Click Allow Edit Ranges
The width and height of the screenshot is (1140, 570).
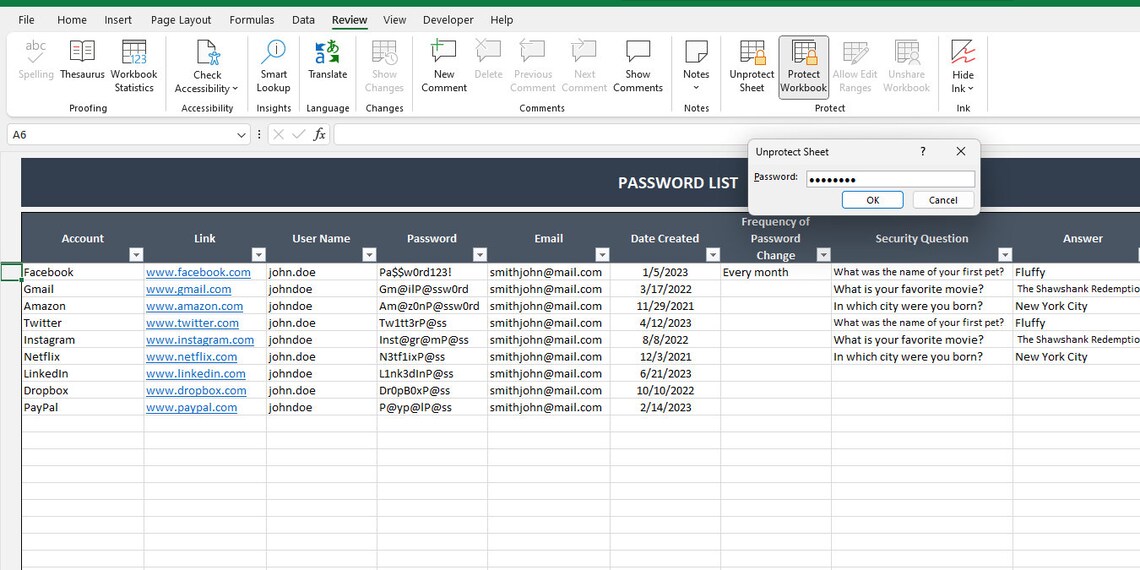coord(855,66)
